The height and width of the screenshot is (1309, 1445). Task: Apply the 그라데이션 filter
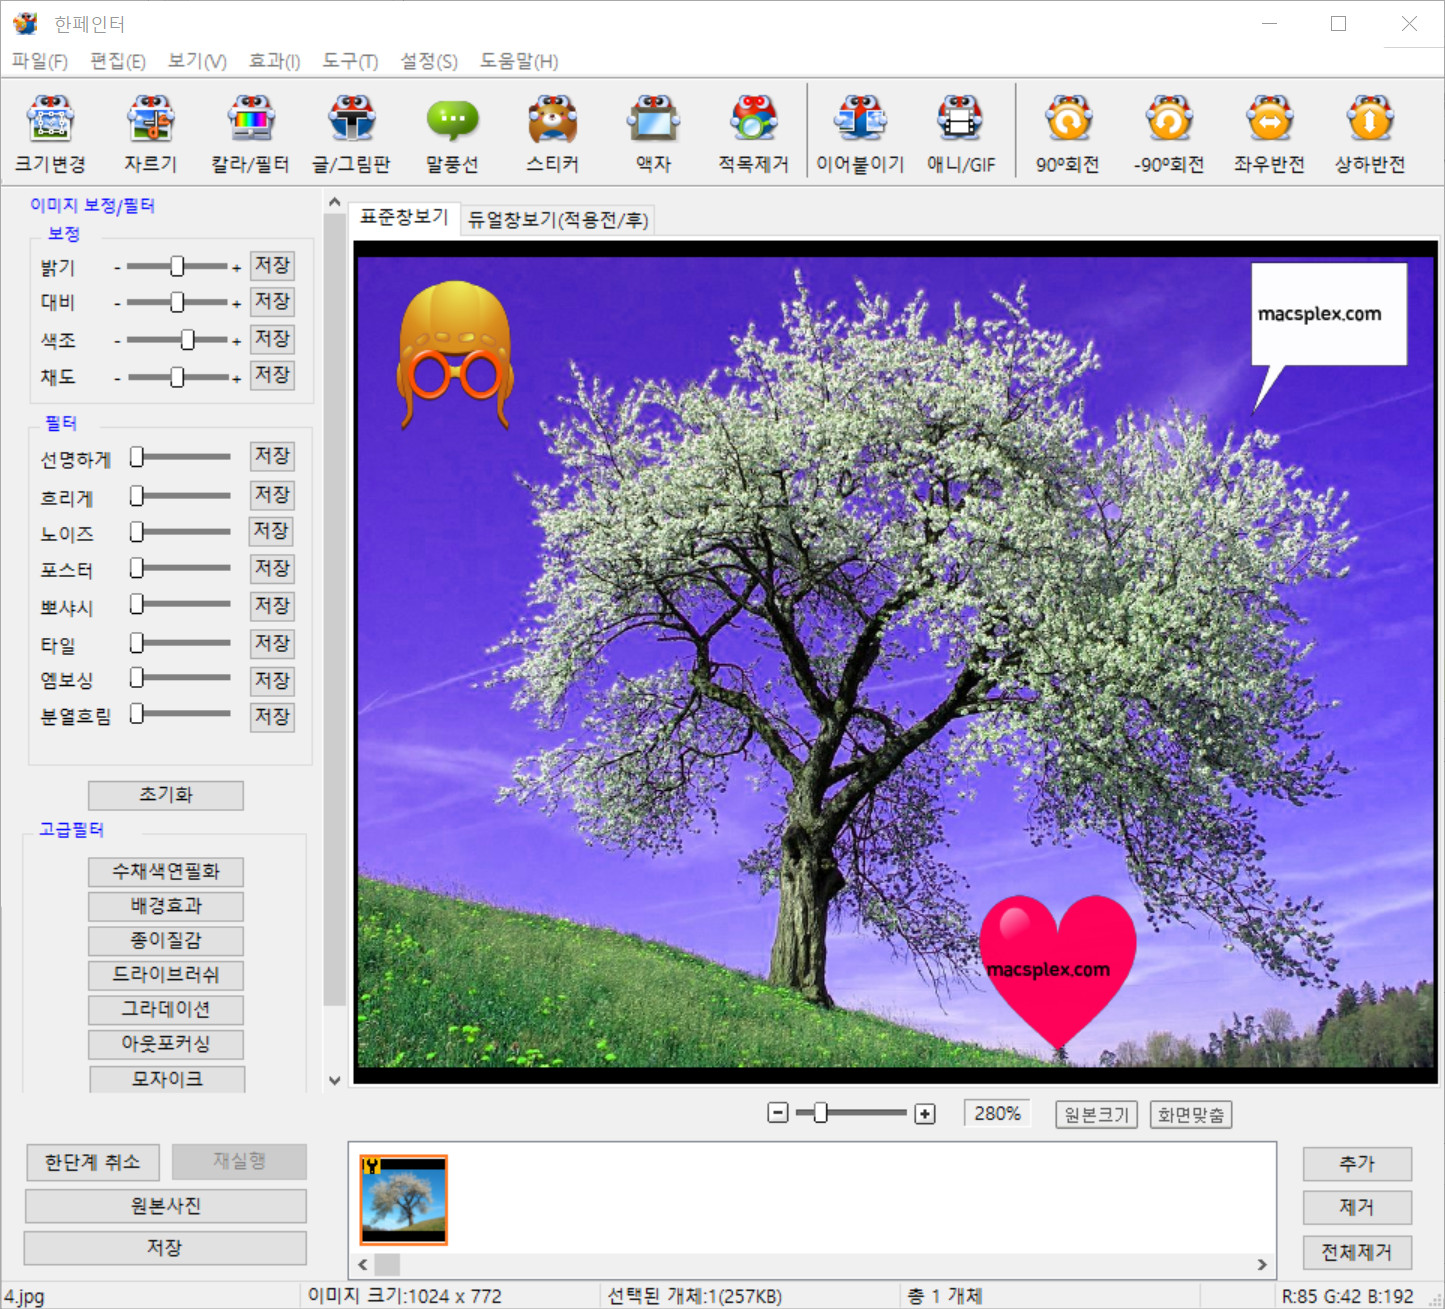(x=166, y=1010)
